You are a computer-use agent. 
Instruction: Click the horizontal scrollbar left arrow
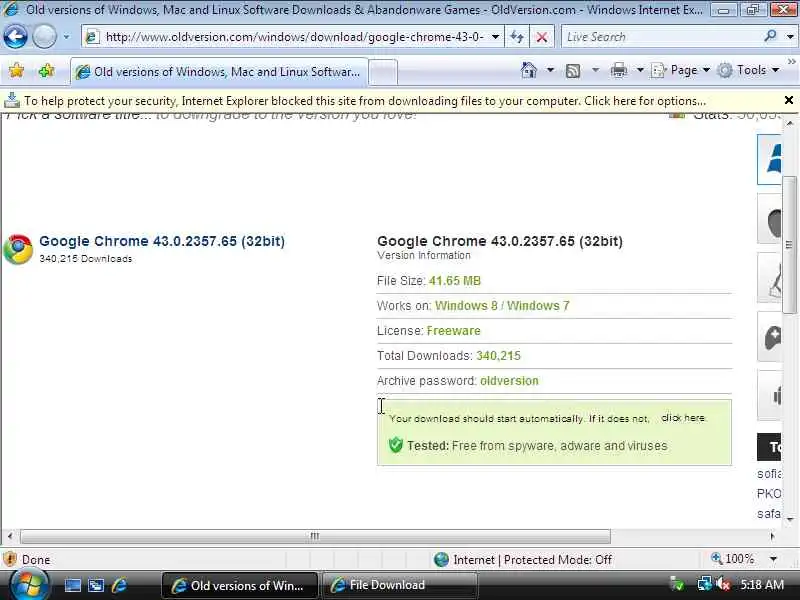[x=10, y=536]
